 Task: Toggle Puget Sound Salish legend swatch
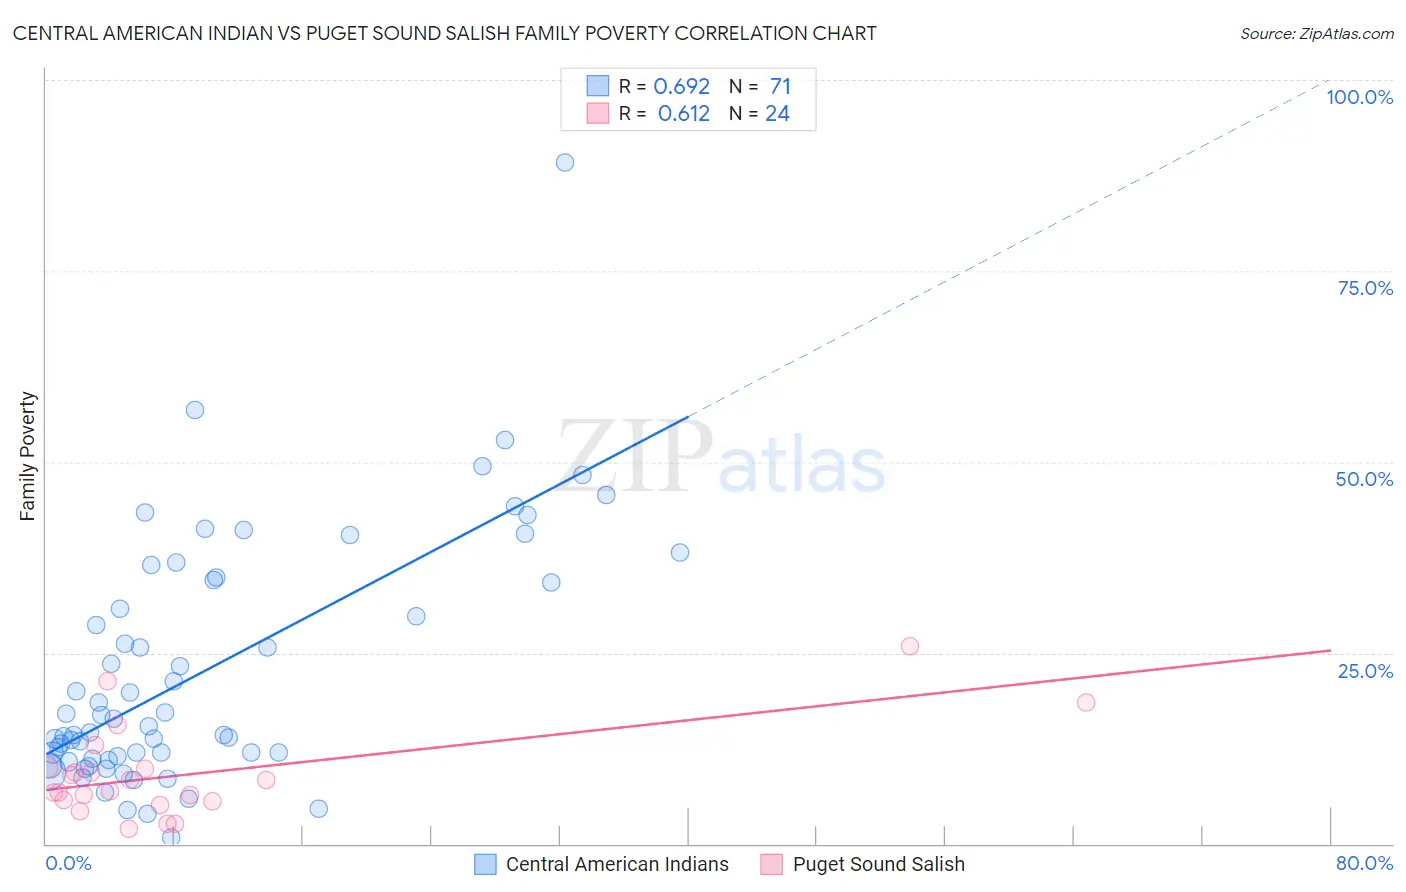tap(771, 864)
